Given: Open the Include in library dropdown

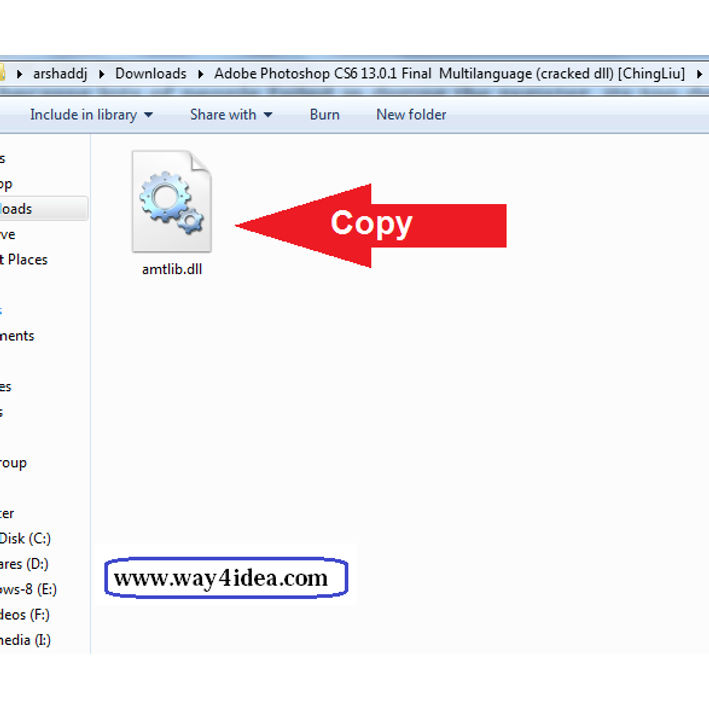Looking at the screenshot, I should click(x=91, y=115).
